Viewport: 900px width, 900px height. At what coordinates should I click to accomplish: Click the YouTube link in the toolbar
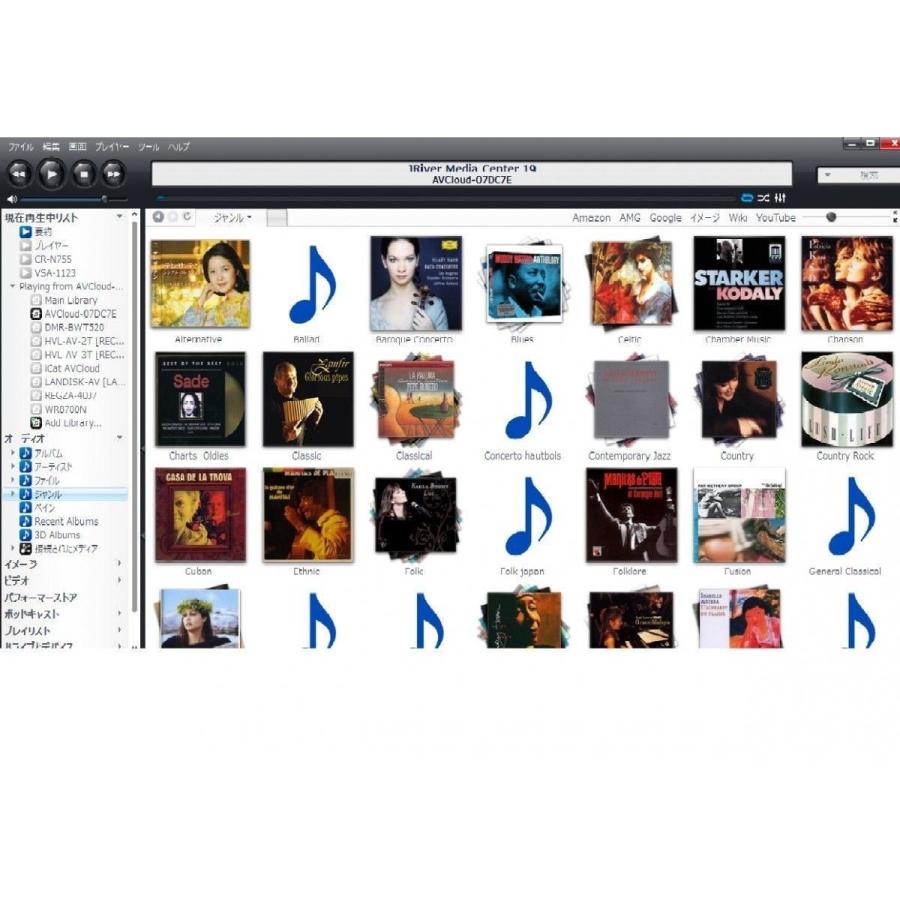(775, 217)
